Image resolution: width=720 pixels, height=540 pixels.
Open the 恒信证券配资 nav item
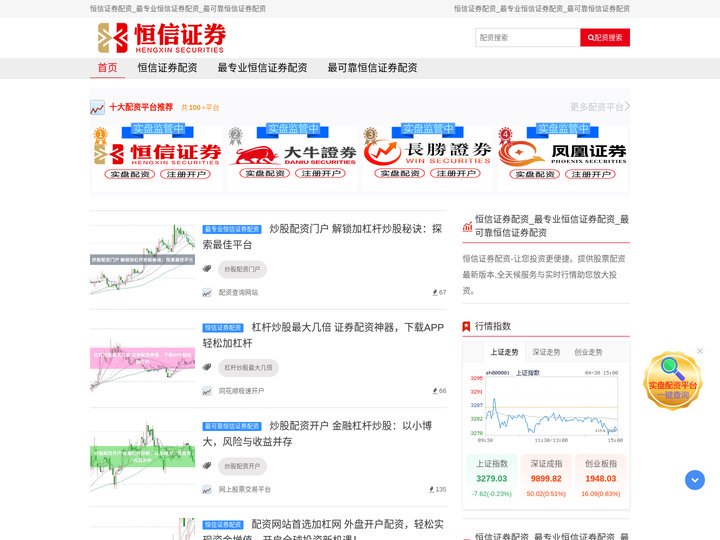click(167, 68)
